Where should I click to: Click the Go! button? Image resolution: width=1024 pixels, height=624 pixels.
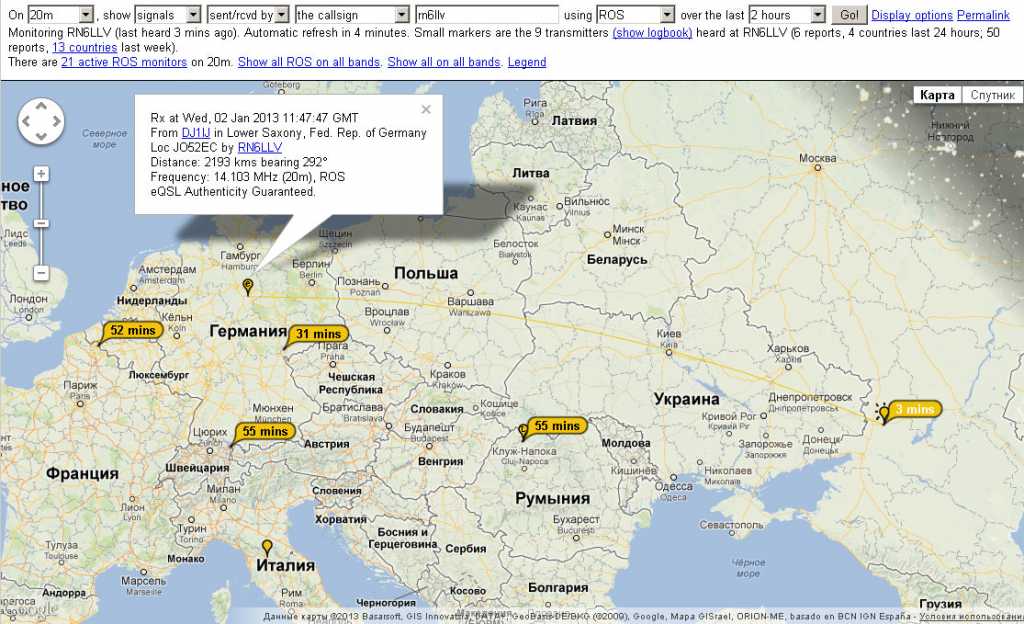point(849,15)
